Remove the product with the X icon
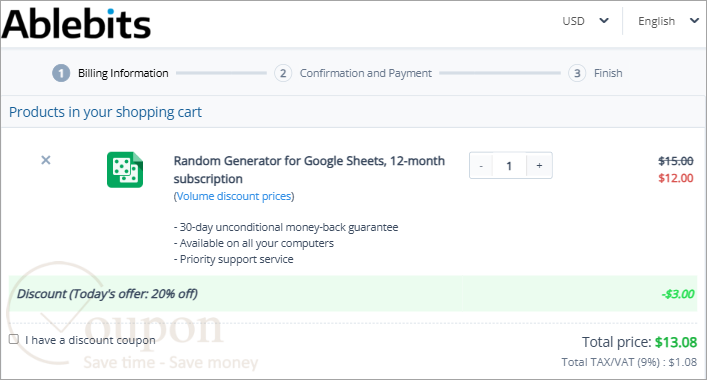 pyautogui.click(x=46, y=160)
